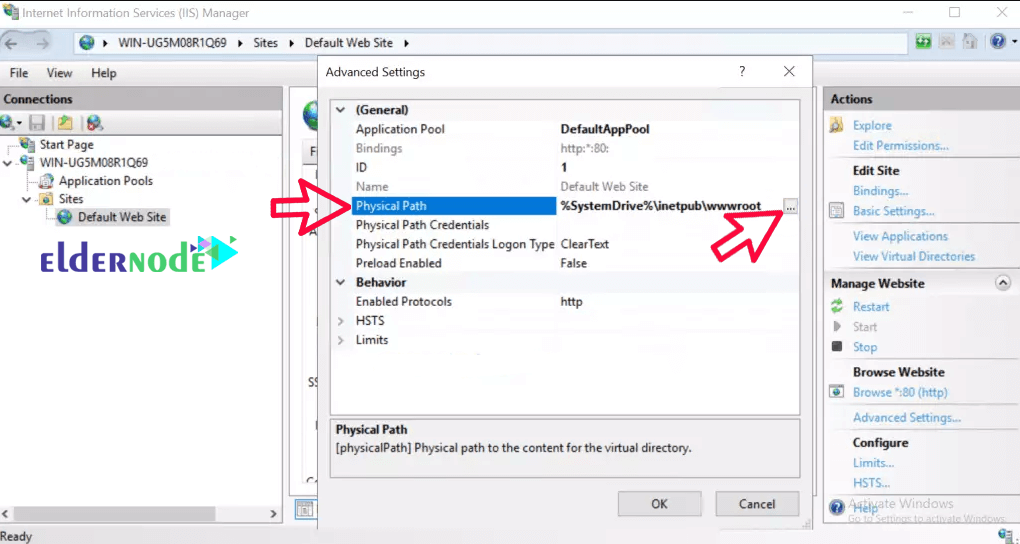Click the Browse *:80 globe icon

point(837,392)
